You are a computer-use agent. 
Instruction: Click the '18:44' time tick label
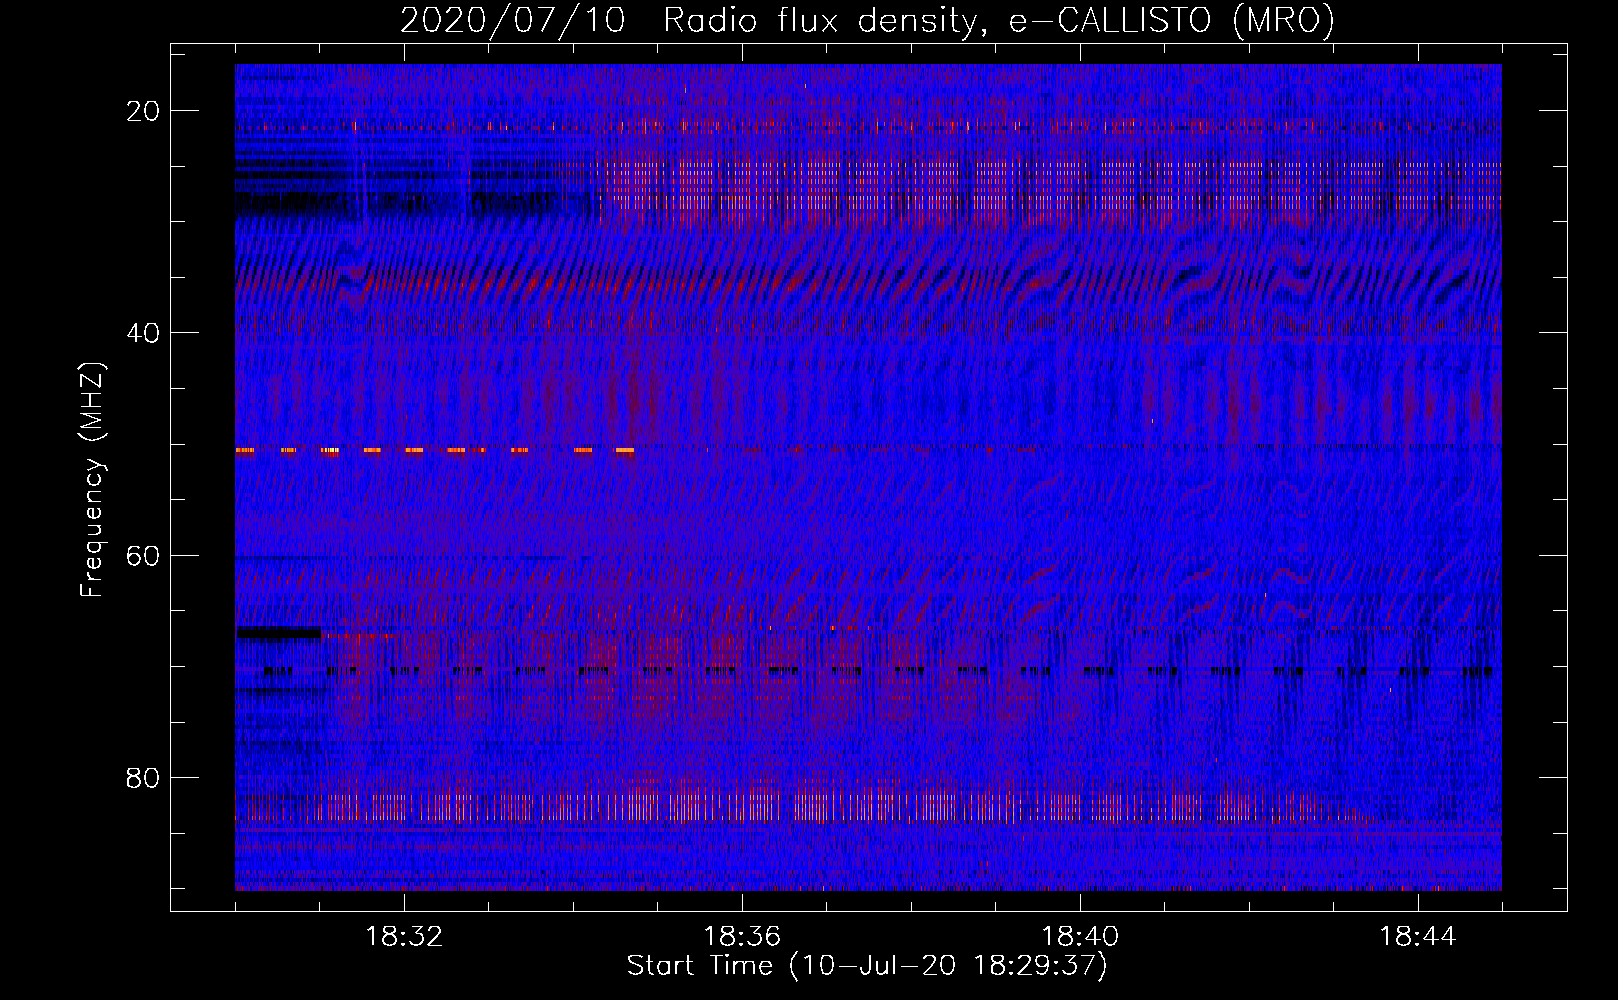click(1418, 937)
